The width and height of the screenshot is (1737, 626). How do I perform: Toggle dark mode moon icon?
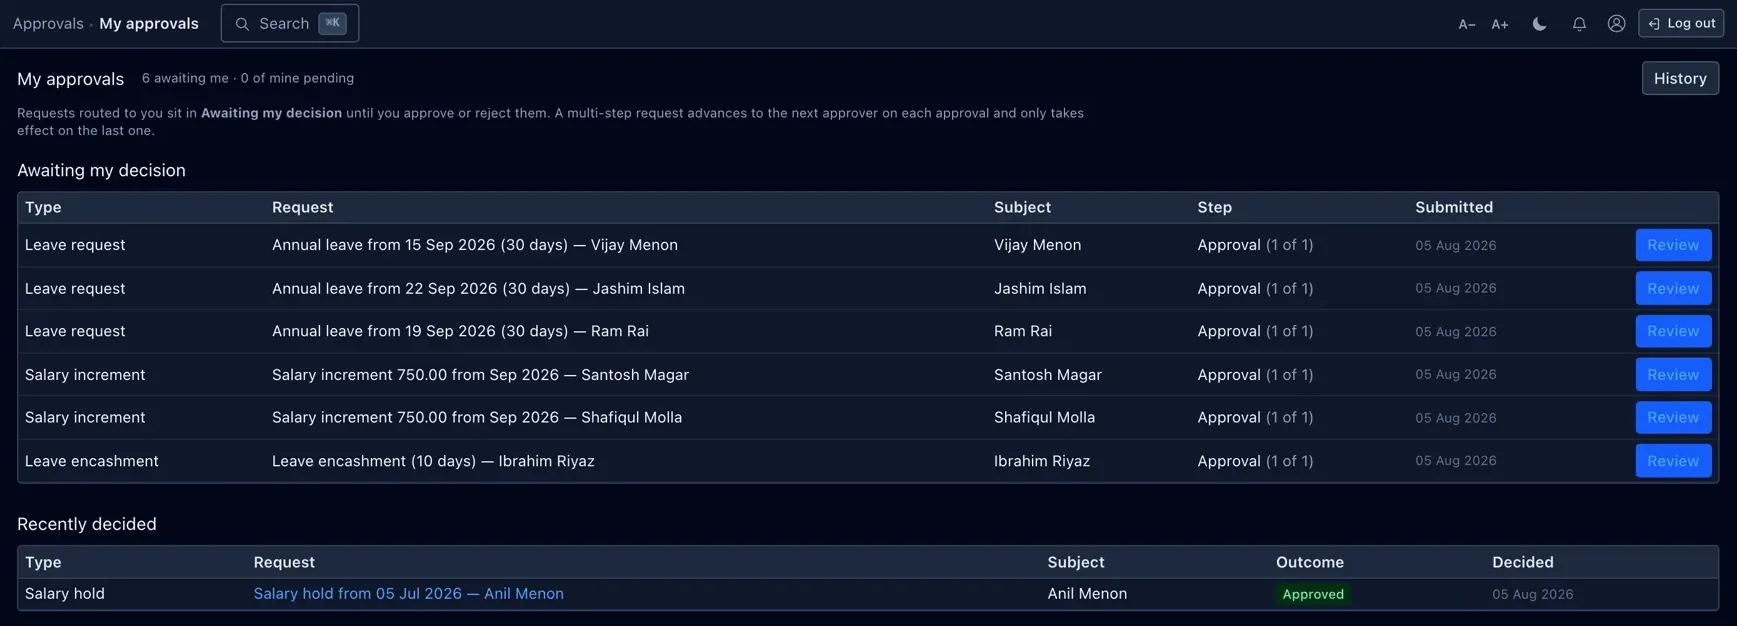click(1539, 24)
